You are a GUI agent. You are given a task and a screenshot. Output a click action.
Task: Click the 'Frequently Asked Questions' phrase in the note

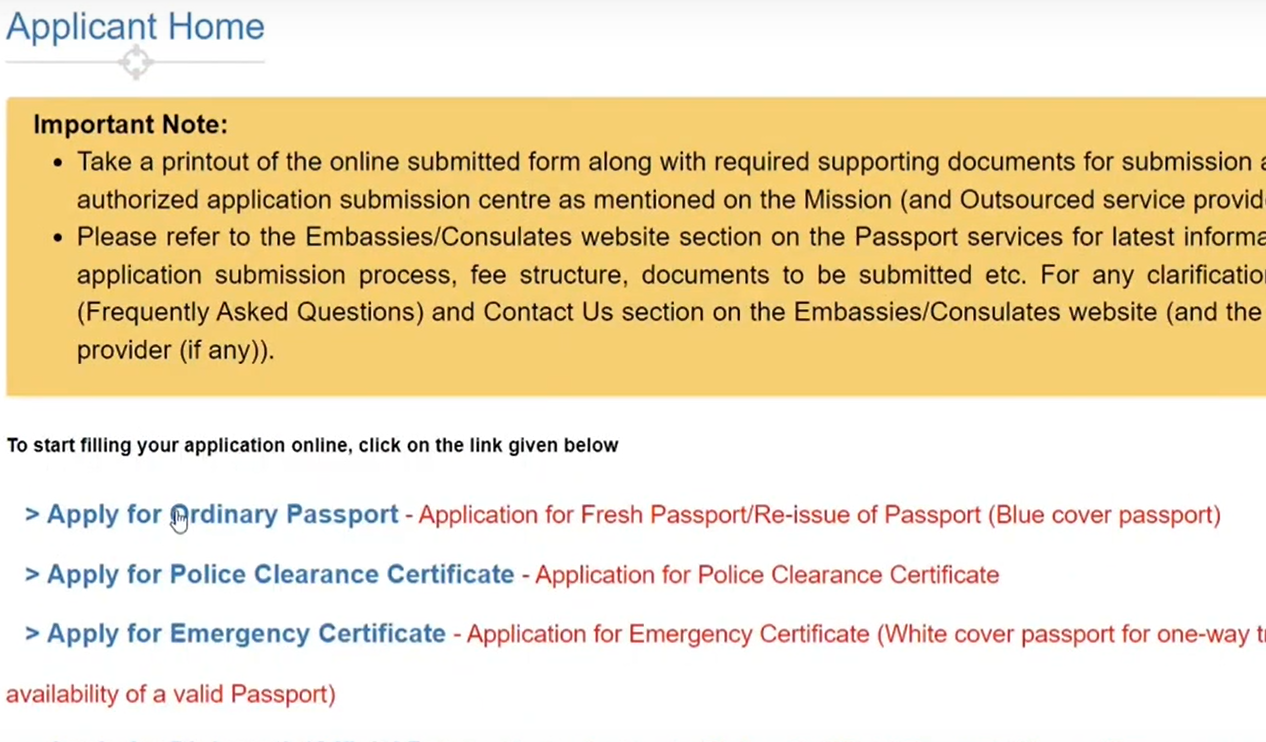[x=251, y=312]
